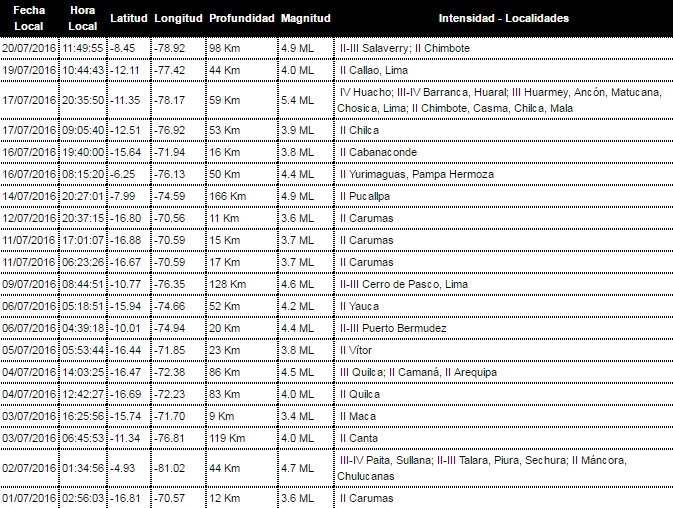
Task: Select the Latitud column header
Action: [128, 19]
